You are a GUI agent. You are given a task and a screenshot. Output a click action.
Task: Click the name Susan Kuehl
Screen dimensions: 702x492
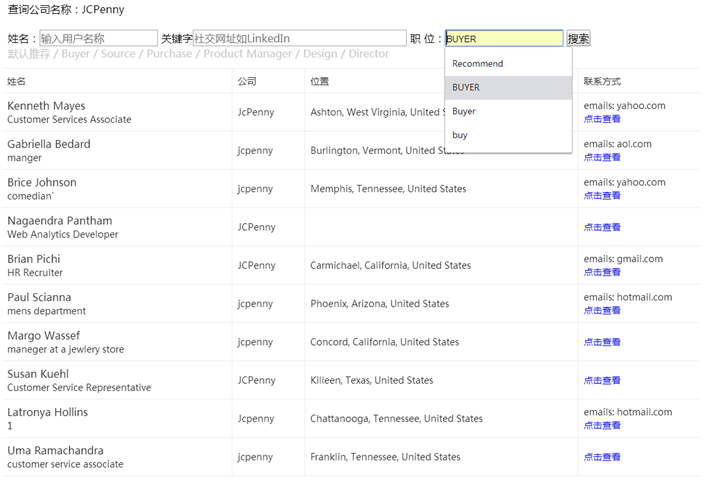tap(38, 374)
